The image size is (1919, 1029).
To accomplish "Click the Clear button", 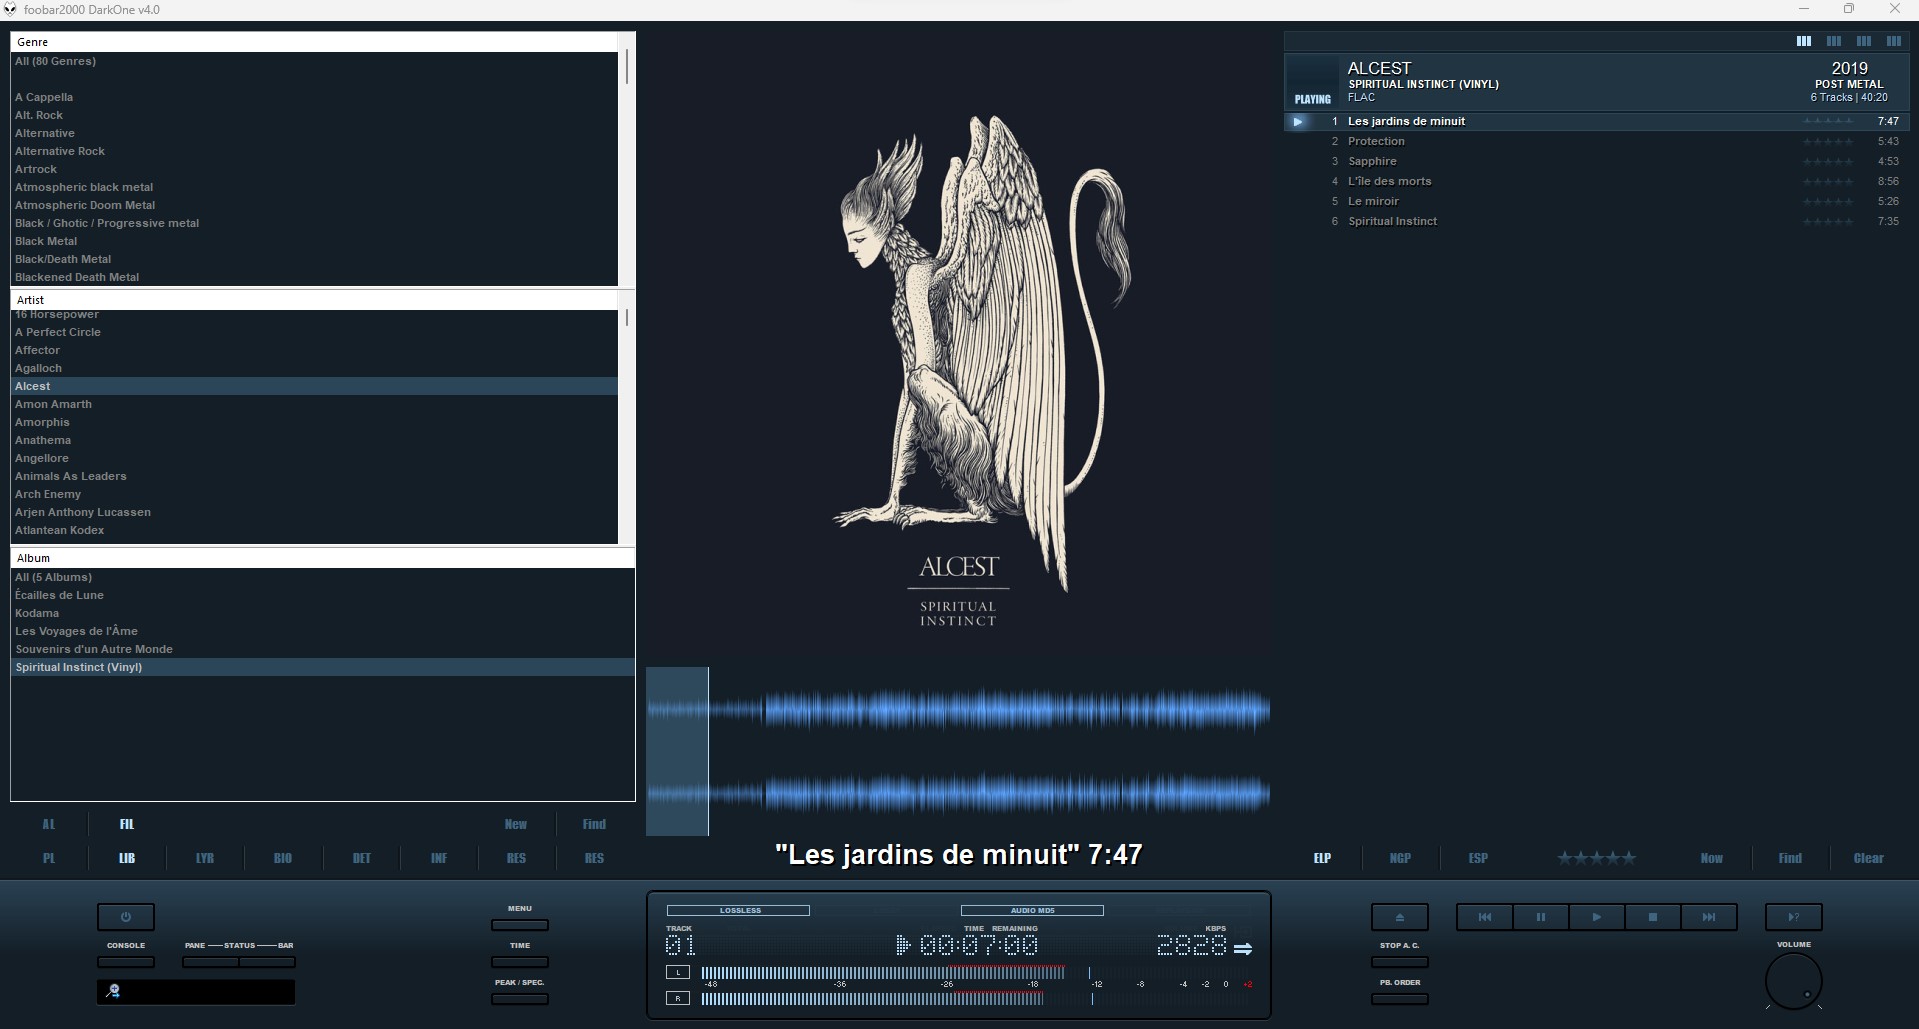I will point(1868,858).
